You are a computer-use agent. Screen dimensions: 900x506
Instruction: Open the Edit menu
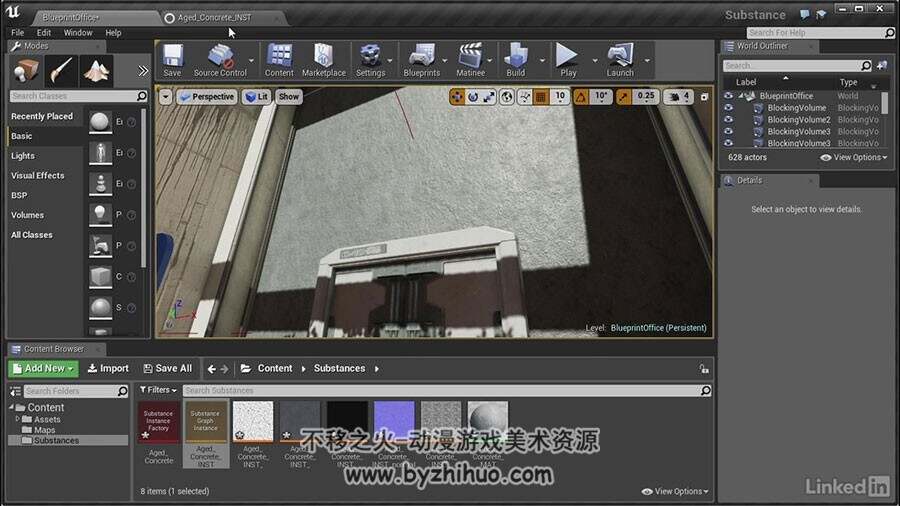click(x=44, y=33)
